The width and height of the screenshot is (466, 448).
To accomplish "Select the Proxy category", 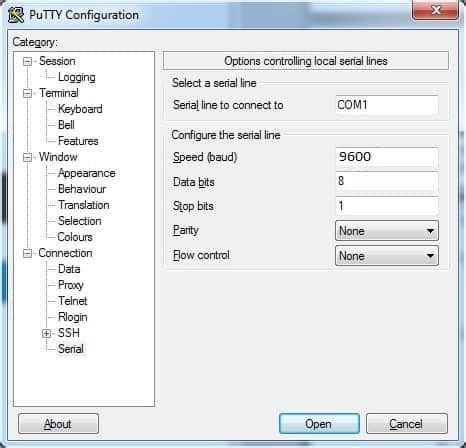I will point(70,285).
